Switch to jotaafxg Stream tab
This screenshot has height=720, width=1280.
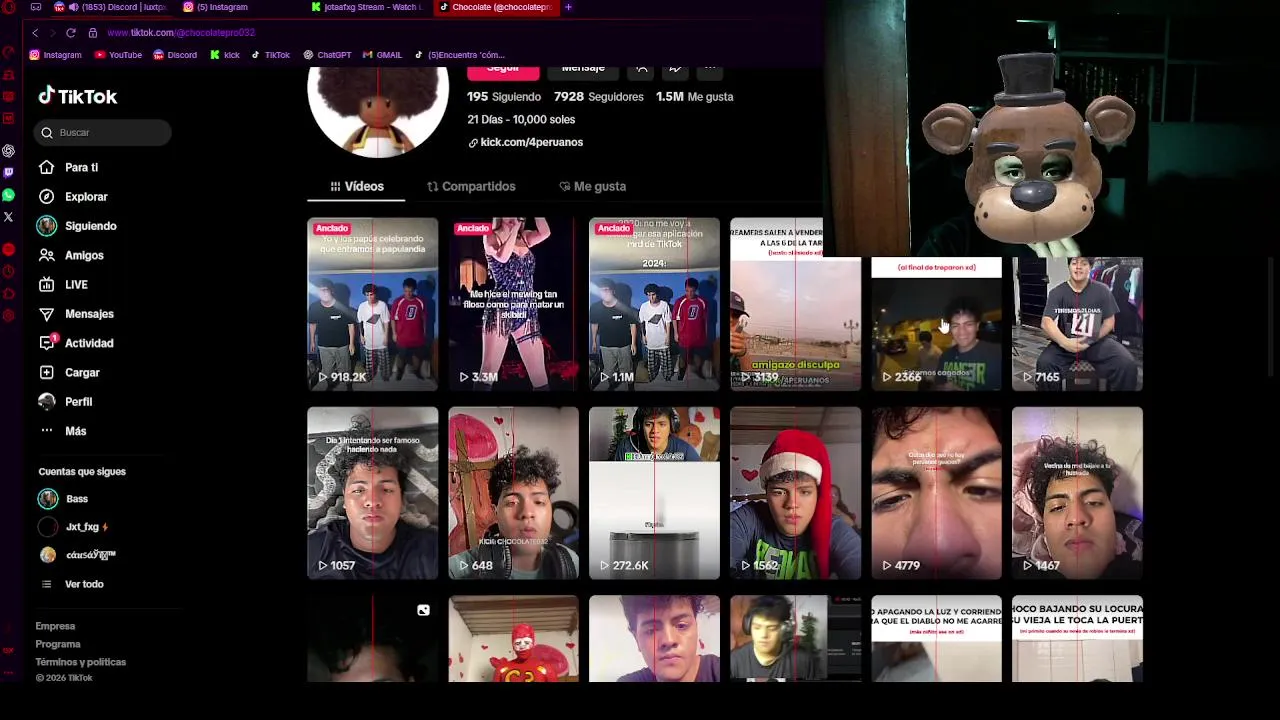pos(366,7)
